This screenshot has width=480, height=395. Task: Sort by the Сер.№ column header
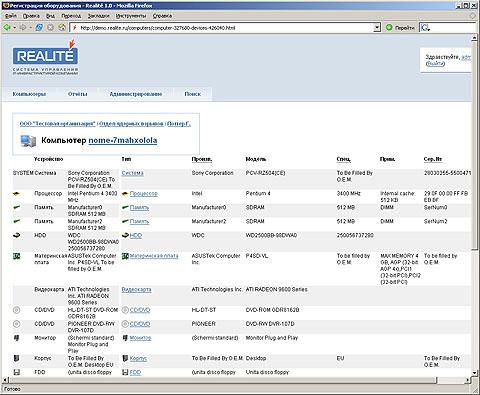click(x=433, y=159)
